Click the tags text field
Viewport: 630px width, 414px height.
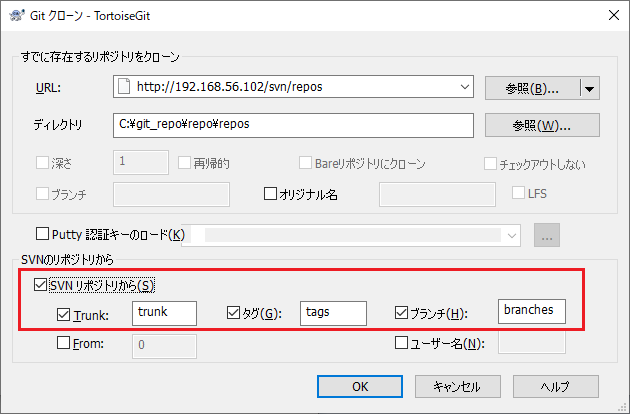click(333, 313)
